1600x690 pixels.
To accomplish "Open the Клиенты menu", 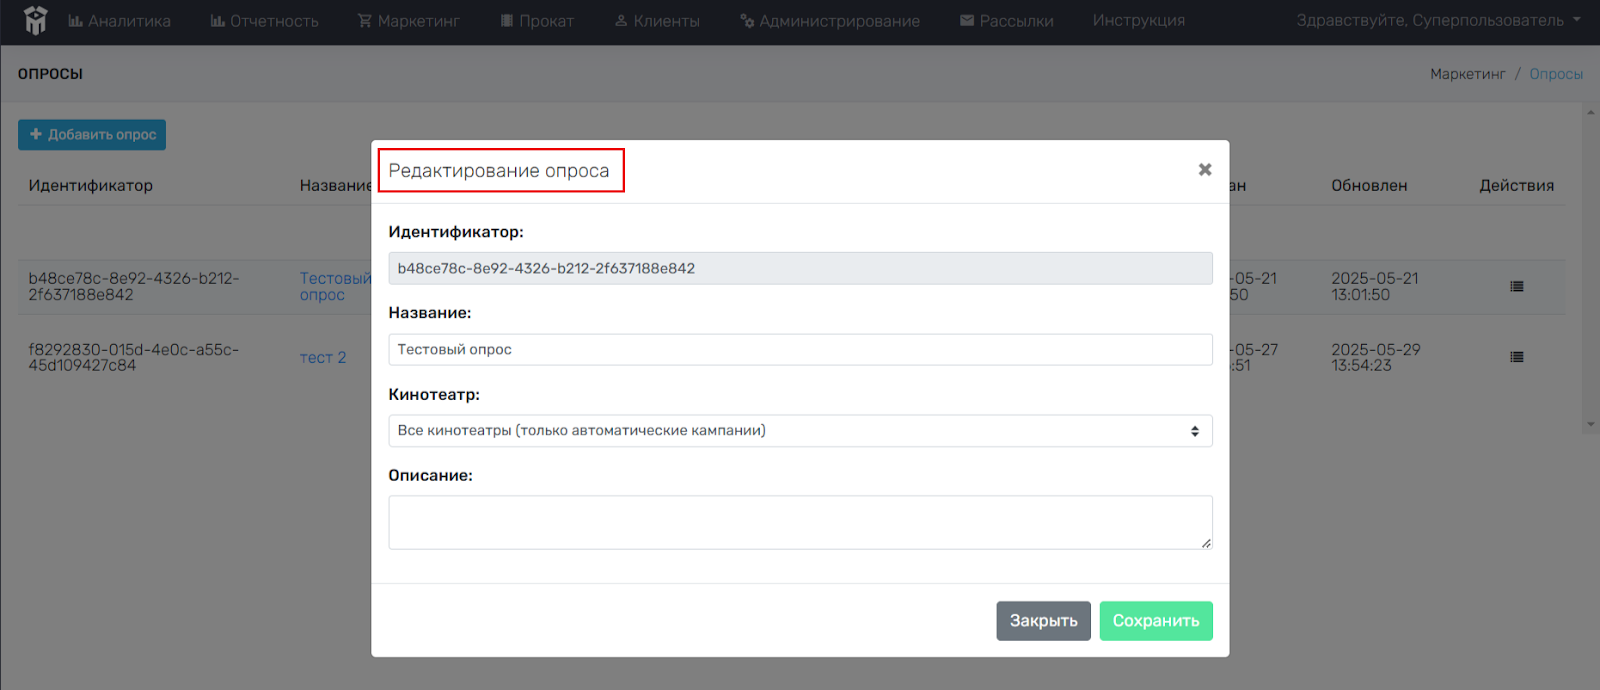I will pos(657,21).
